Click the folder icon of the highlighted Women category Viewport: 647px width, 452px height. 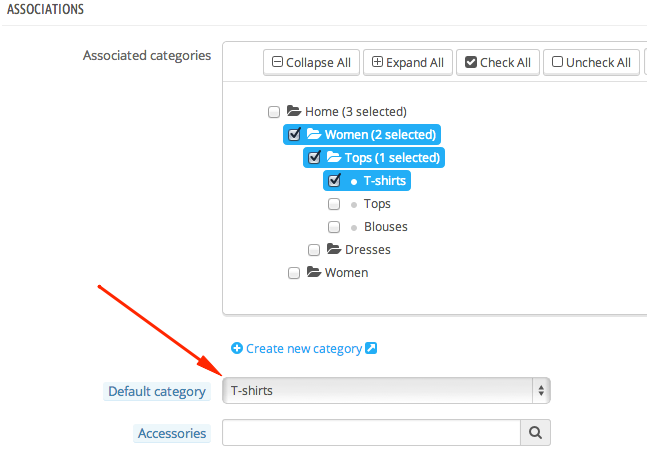click(x=314, y=134)
